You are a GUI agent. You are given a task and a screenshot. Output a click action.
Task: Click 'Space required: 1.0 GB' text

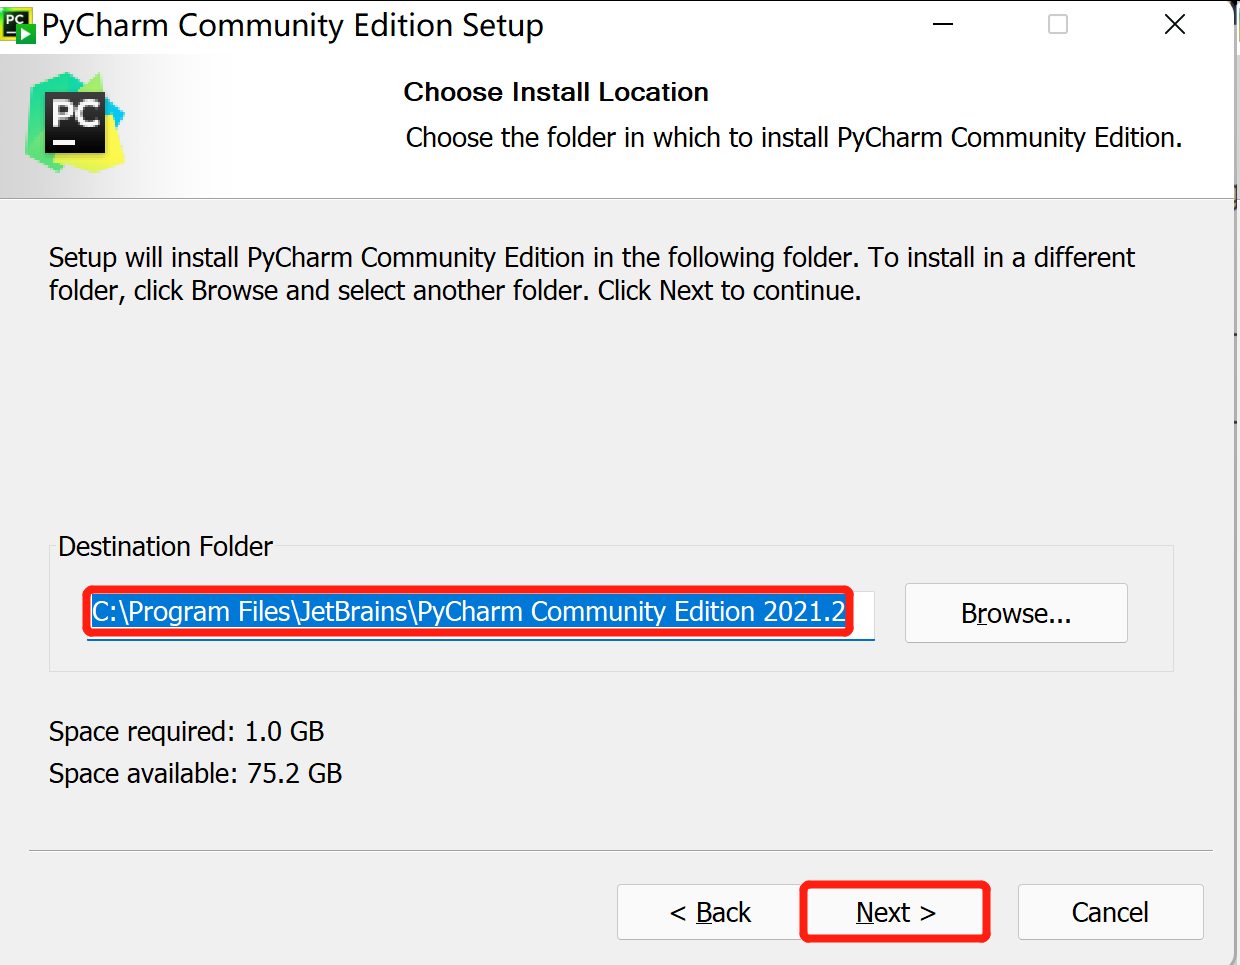187,731
